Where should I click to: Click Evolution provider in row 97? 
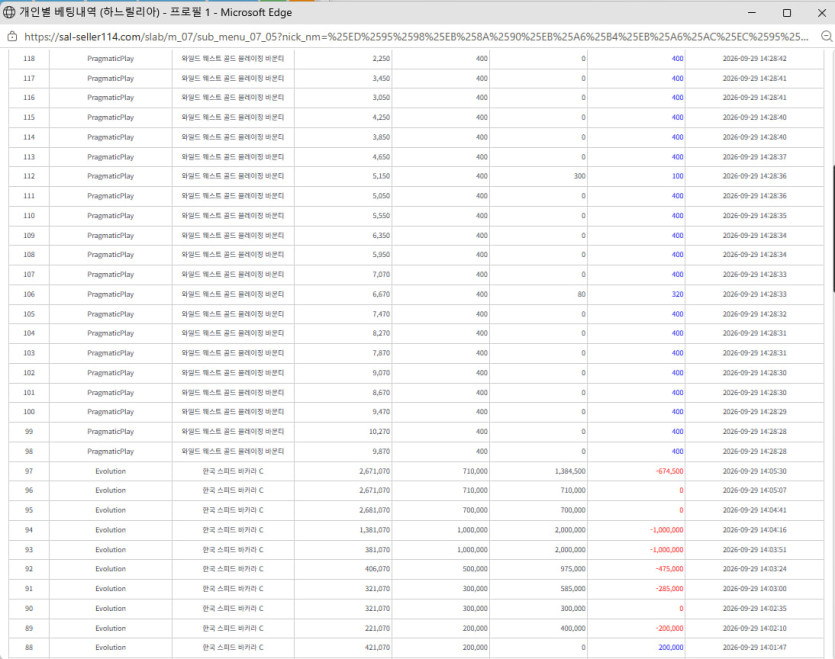click(110, 471)
